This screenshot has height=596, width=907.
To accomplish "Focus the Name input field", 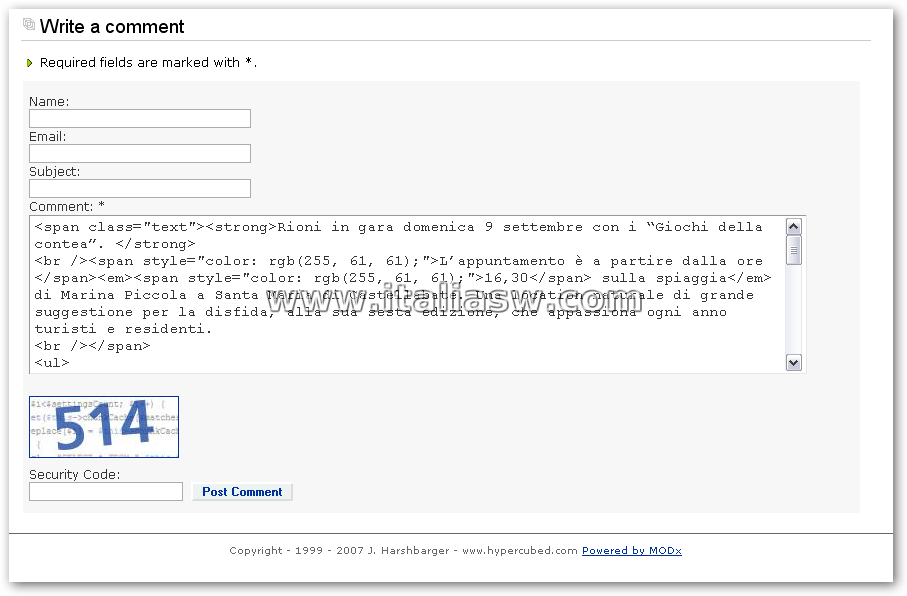I will point(140,119).
